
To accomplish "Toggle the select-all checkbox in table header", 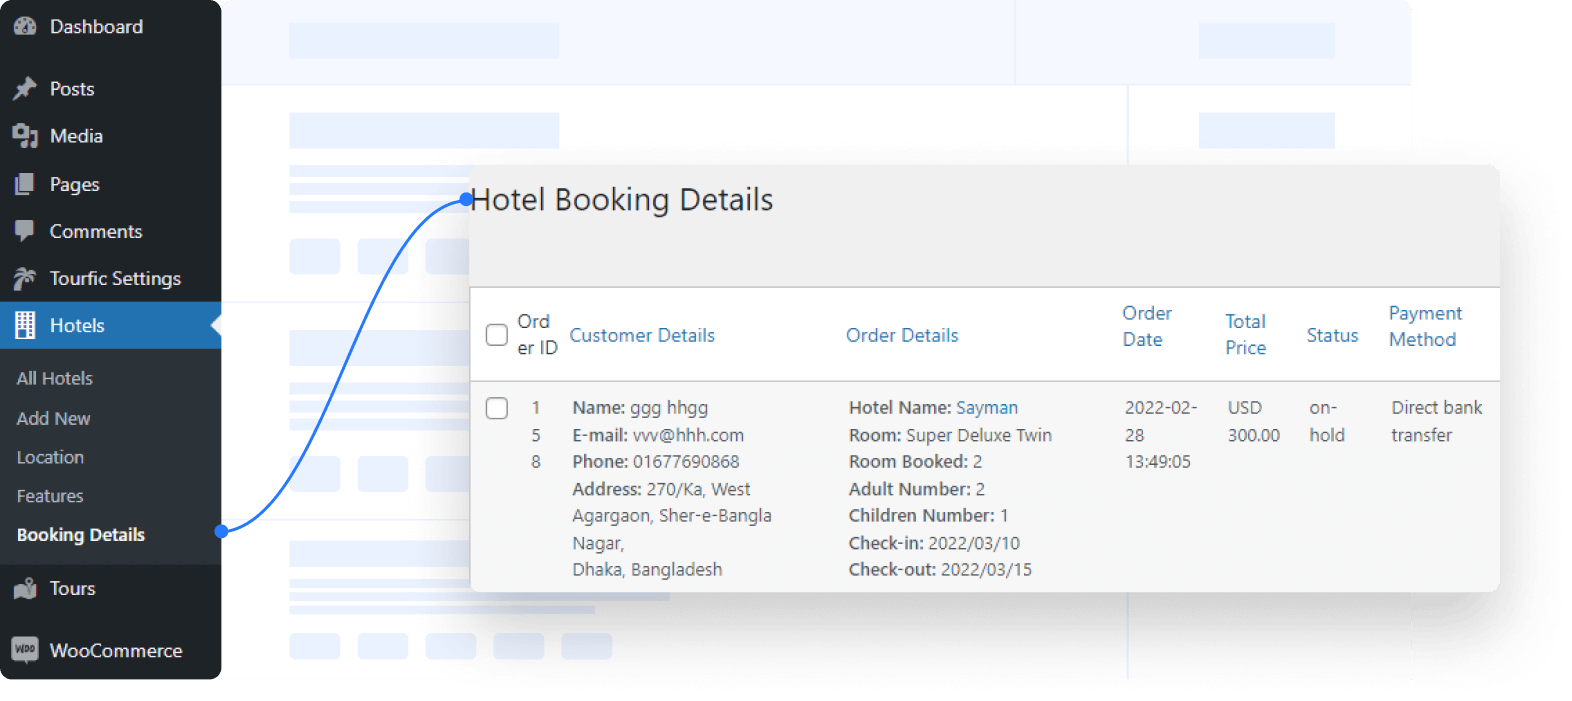I will click(497, 335).
